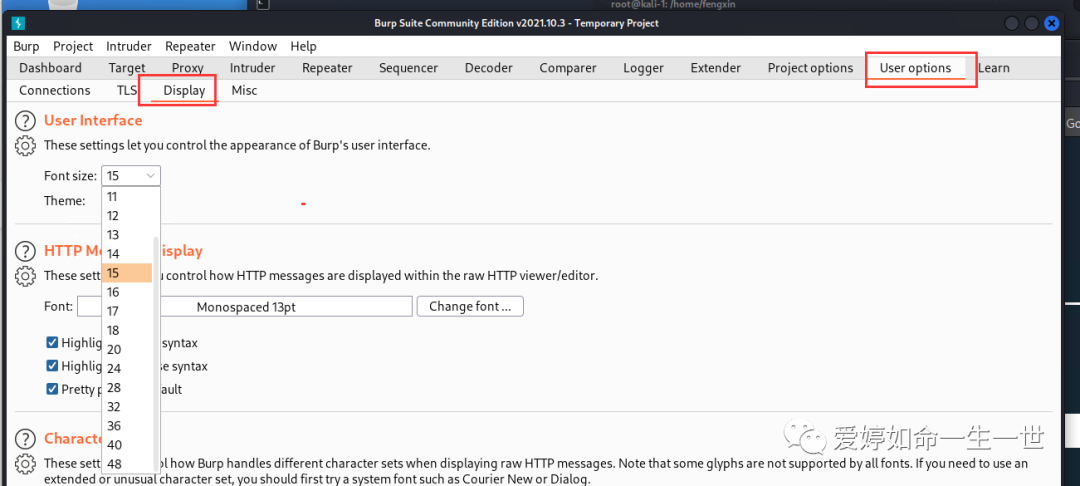Choose font size 16 from list
1080x486 pixels.
click(127, 292)
